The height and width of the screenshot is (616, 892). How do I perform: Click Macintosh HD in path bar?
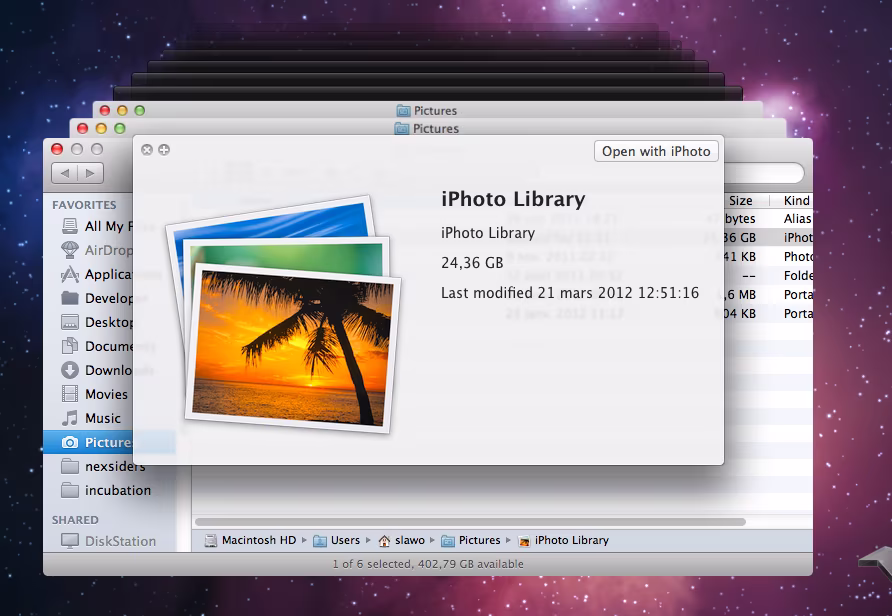(x=251, y=540)
